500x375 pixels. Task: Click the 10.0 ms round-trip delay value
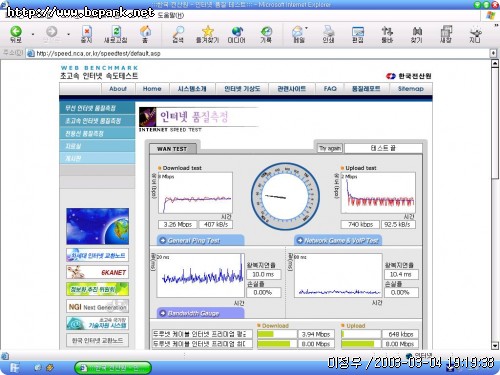click(x=263, y=274)
